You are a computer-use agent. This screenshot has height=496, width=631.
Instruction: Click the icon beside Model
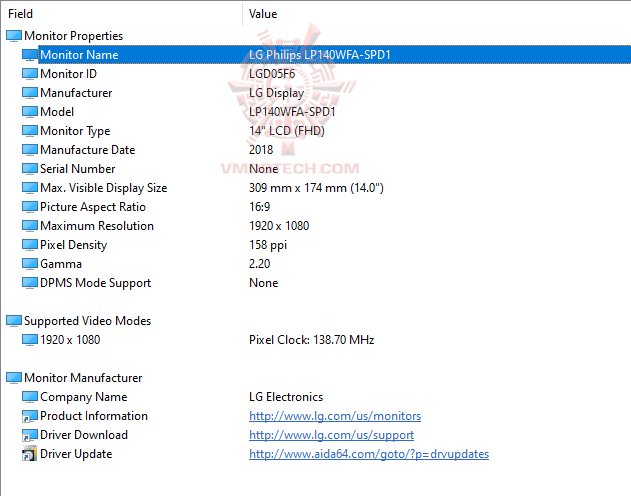[x=30, y=112]
